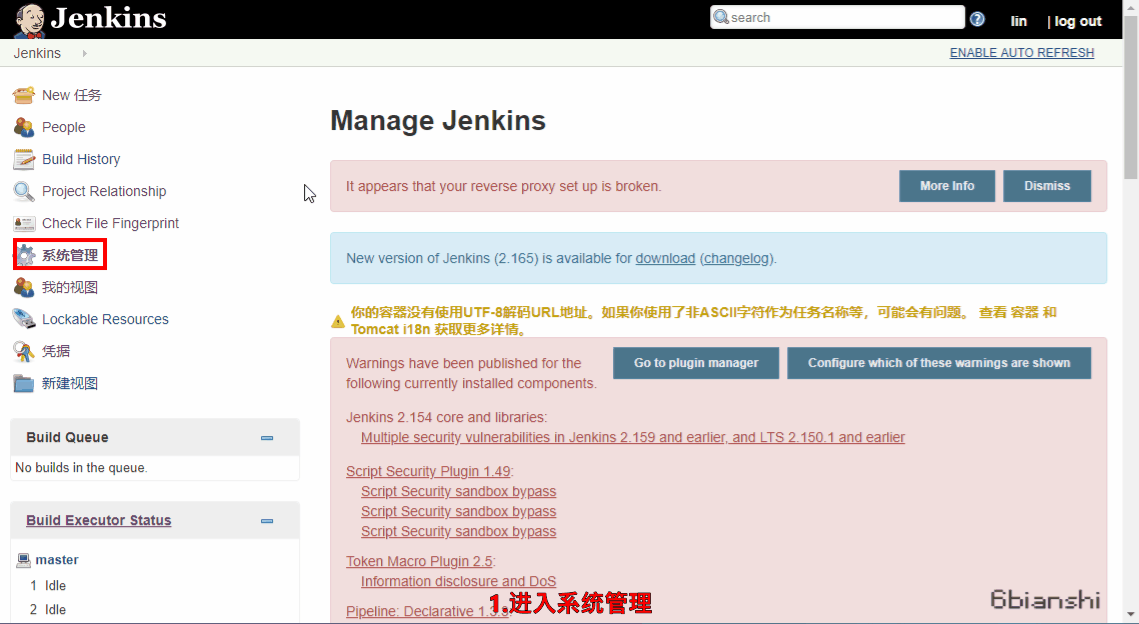Click Lockable Resources drive icon

click(24, 319)
